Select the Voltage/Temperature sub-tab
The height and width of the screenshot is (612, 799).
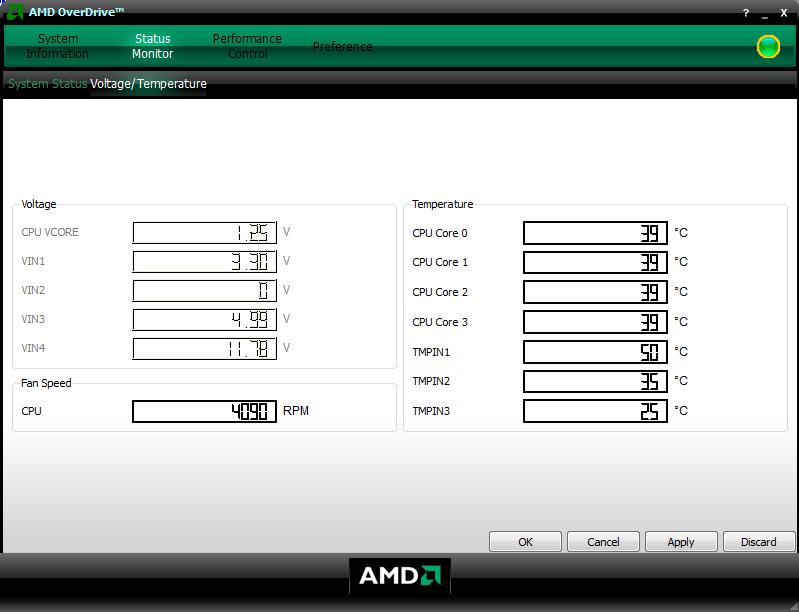pos(148,84)
